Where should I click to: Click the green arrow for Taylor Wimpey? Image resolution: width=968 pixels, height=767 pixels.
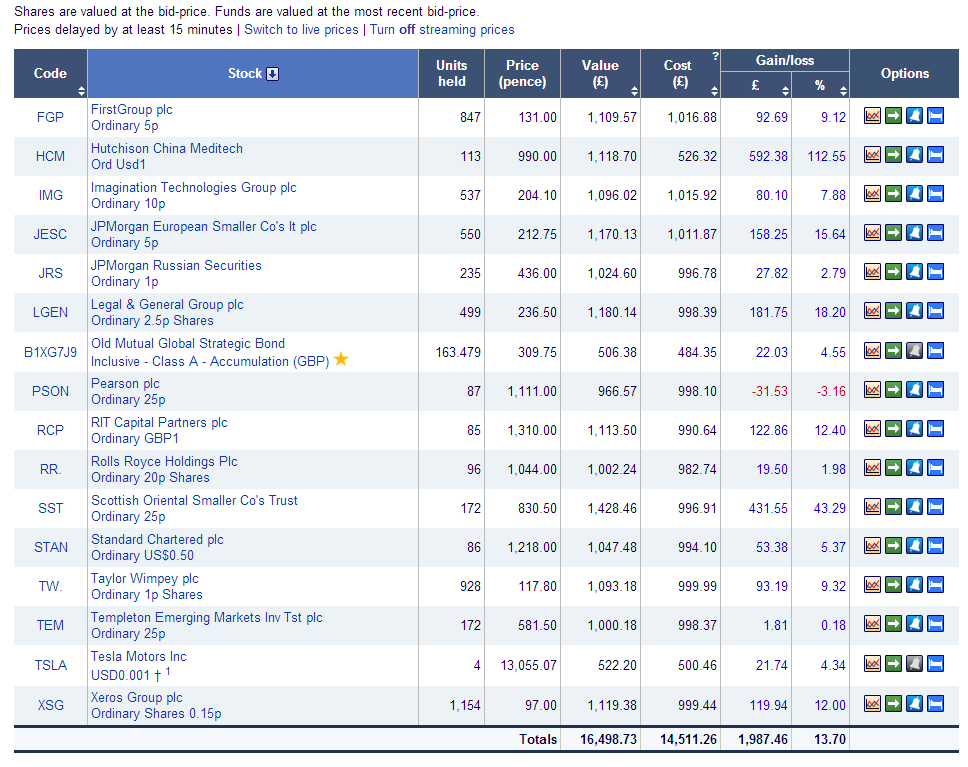[x=893, y=585]
